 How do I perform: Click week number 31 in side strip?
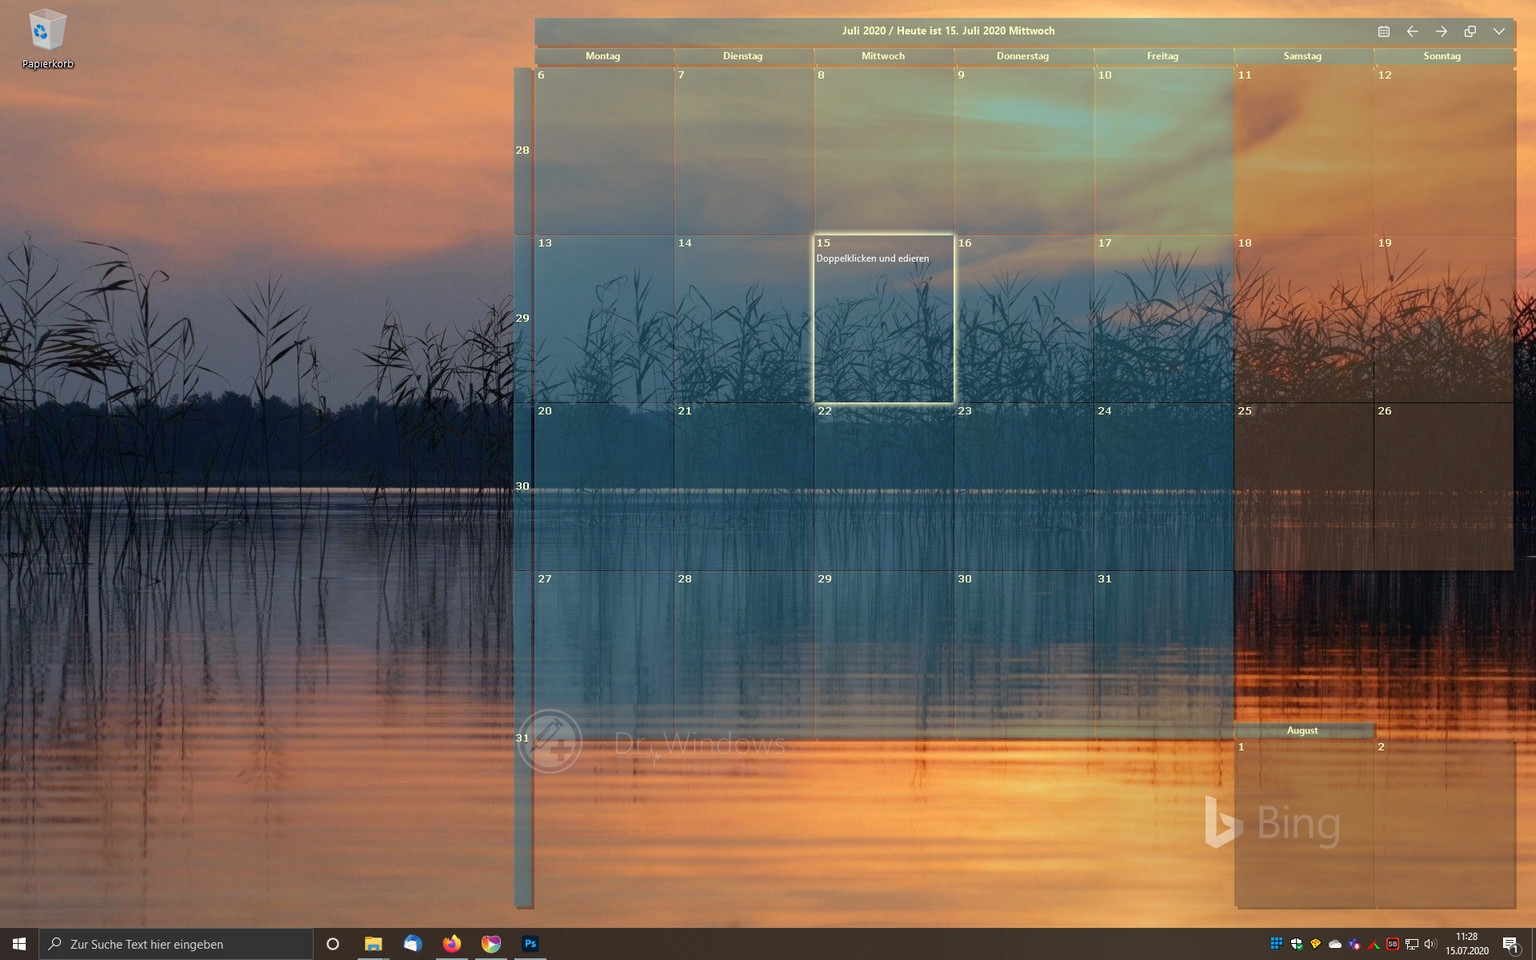pos(523,739)
